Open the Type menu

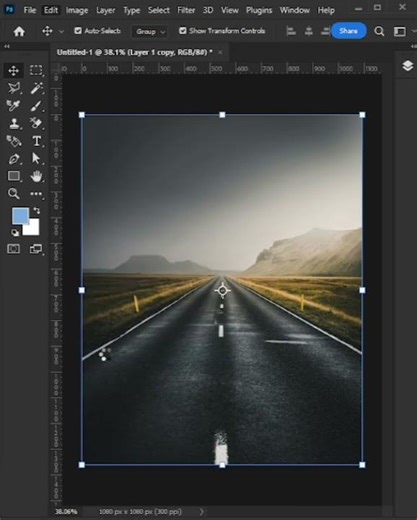pyautogui.click(x=132, y=11)
